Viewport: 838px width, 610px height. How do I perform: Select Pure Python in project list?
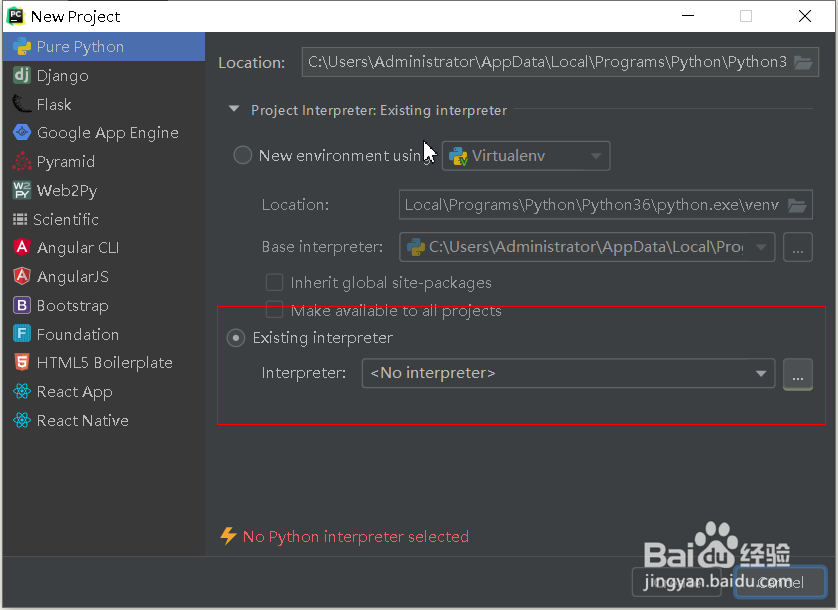80,47
